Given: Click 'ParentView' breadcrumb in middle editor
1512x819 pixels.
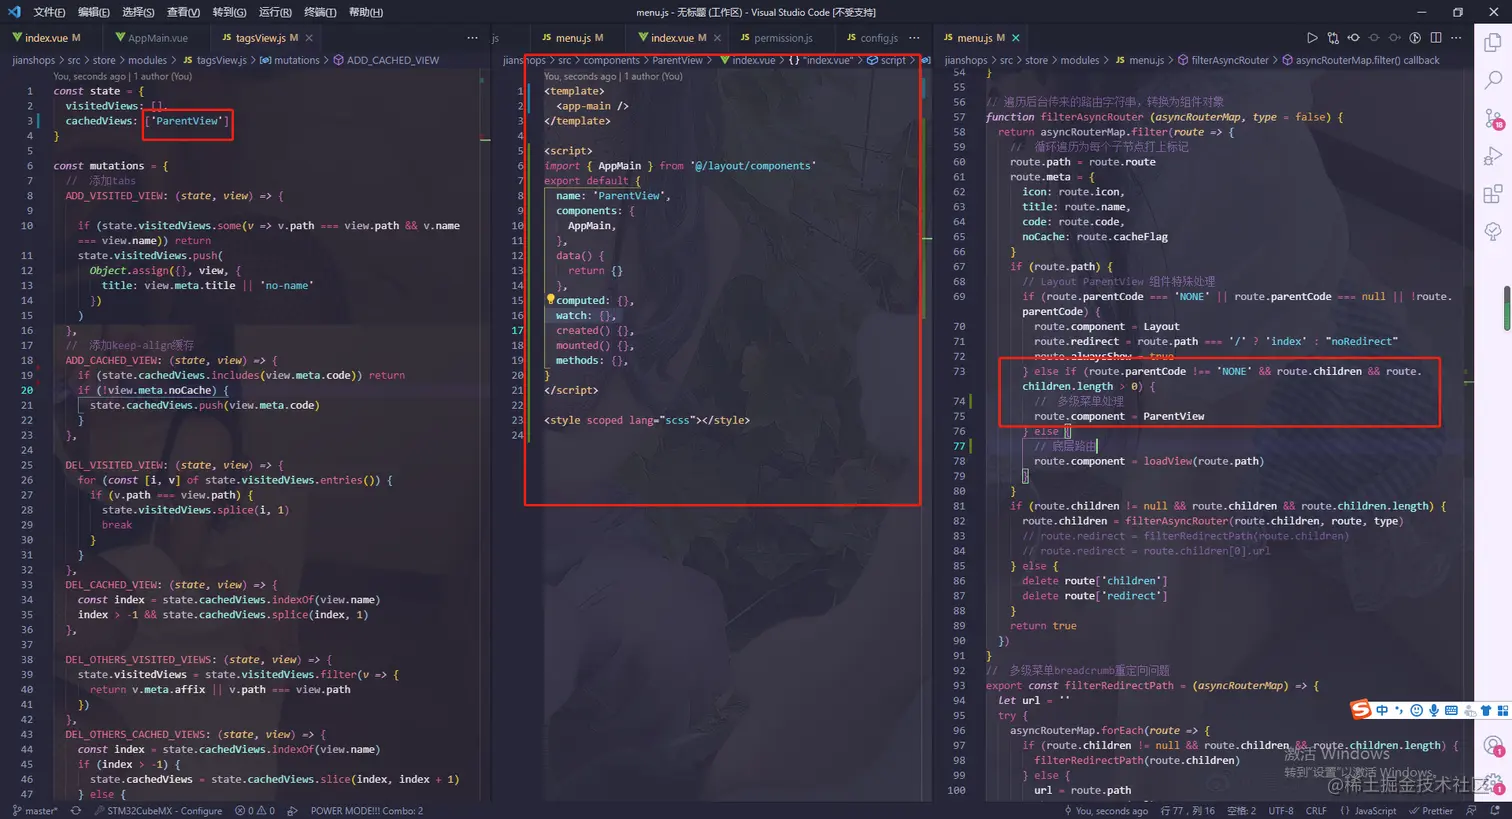Looking at the screenshot, I should (677, 60).
